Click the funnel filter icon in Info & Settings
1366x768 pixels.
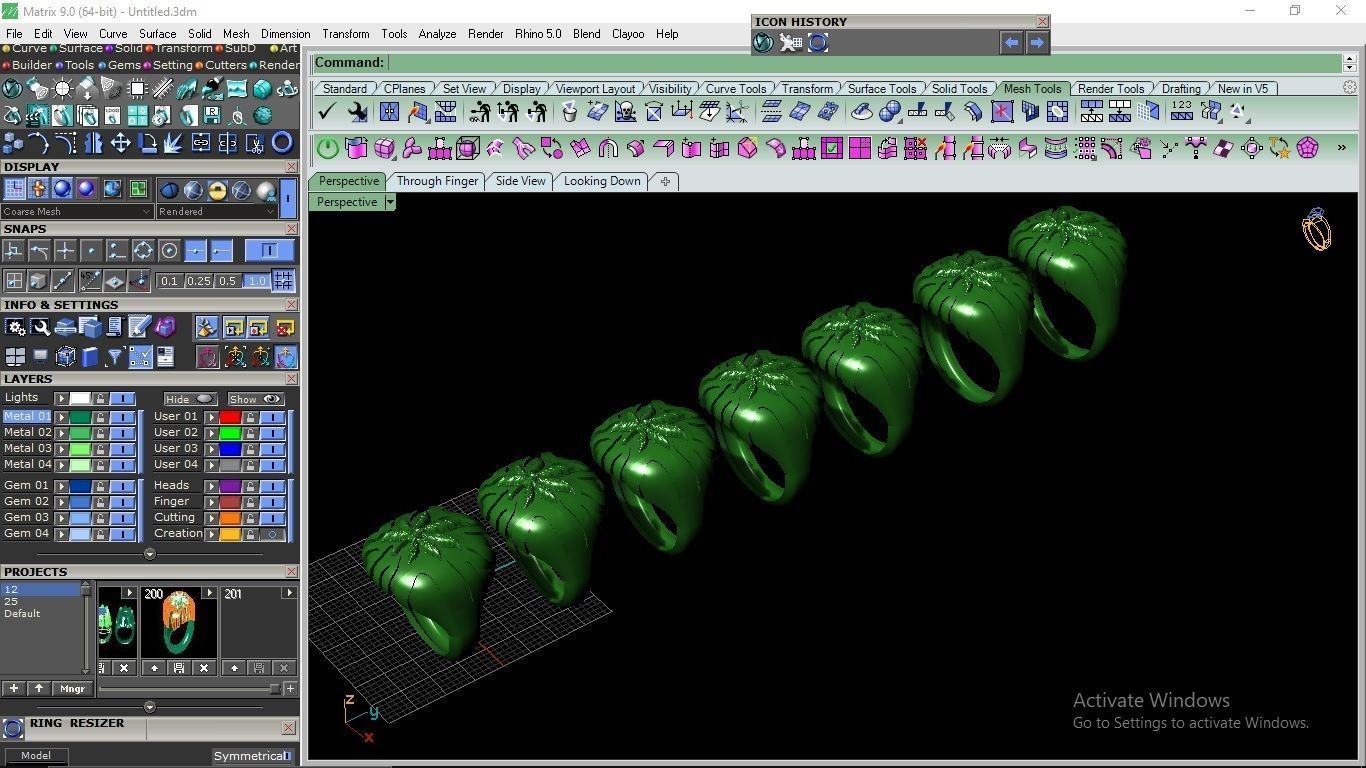click(x=115, y=356)
